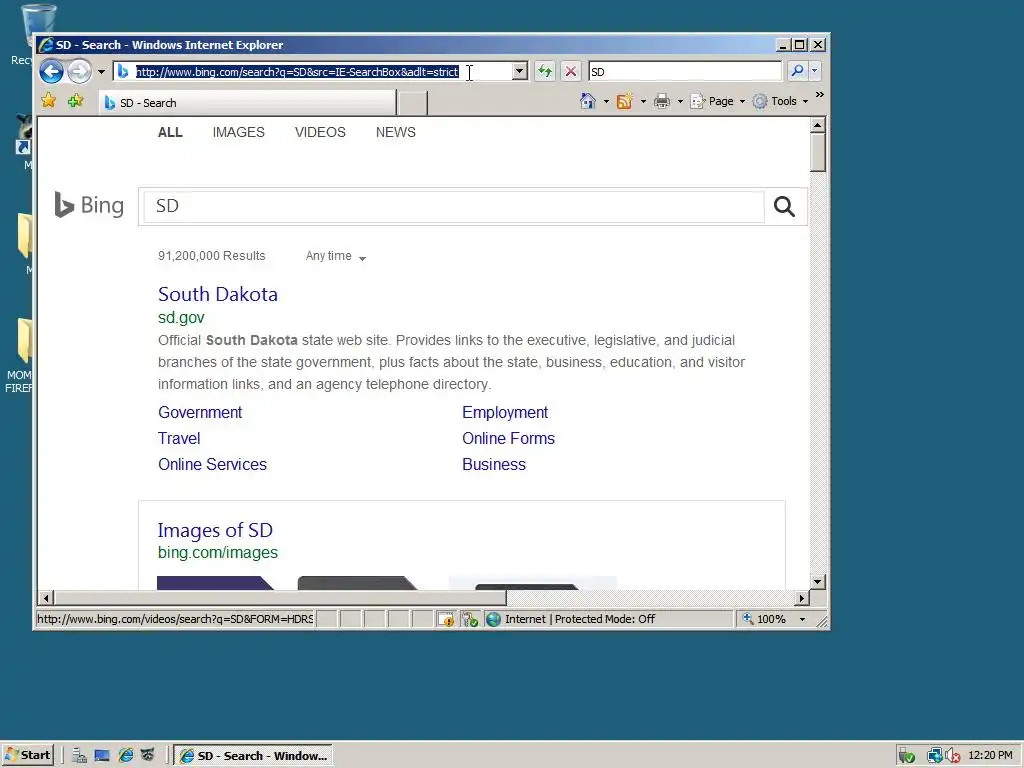Image resolution: width=1024 pixels, height=768 pixels.
Task: Launch Internet Explorer from Quick Launch
Action: 125,756
